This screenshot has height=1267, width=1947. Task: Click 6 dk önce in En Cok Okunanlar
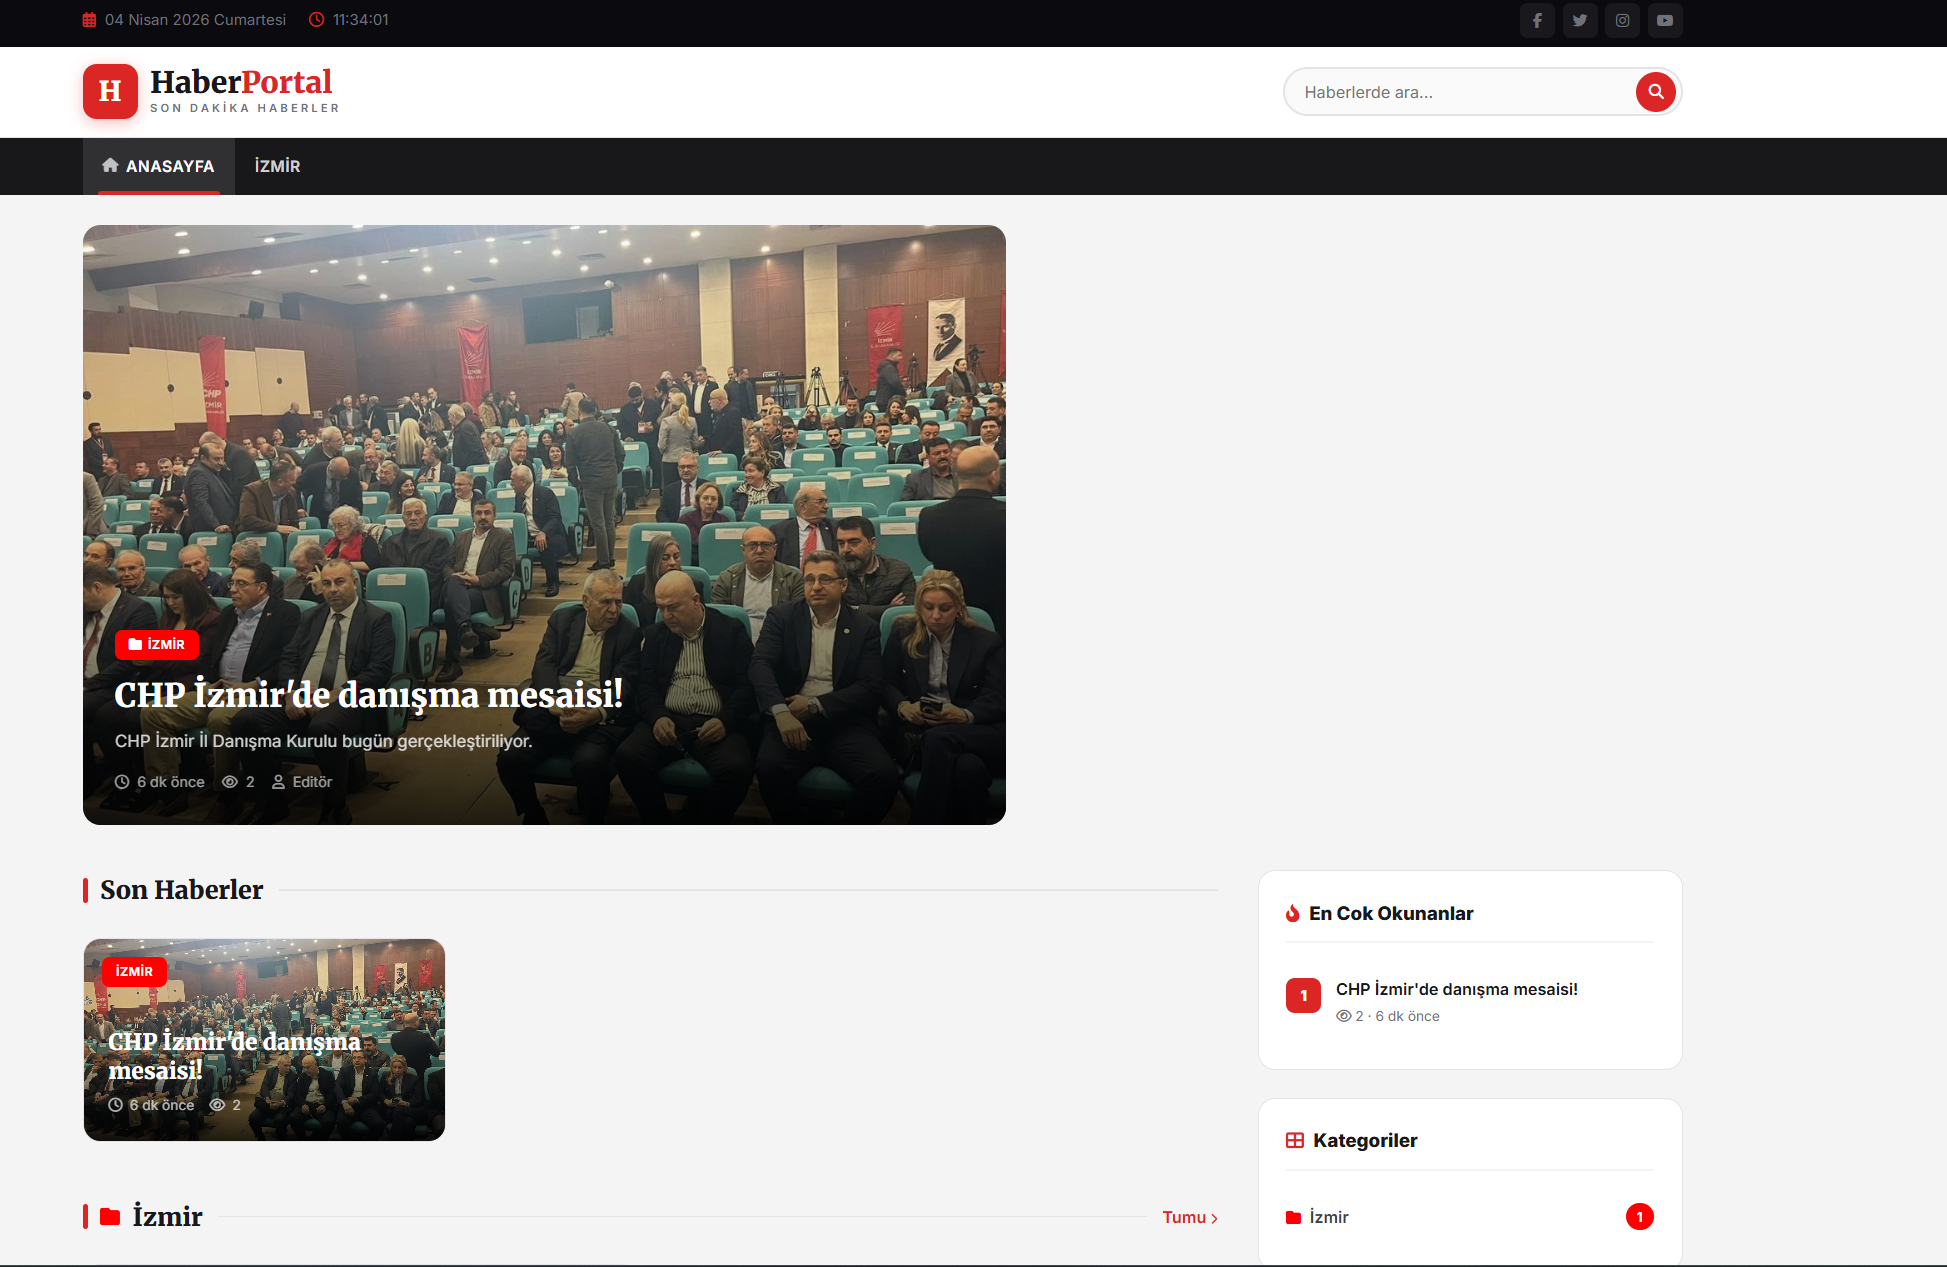pyautogui.click(x=1408, y=1016)
